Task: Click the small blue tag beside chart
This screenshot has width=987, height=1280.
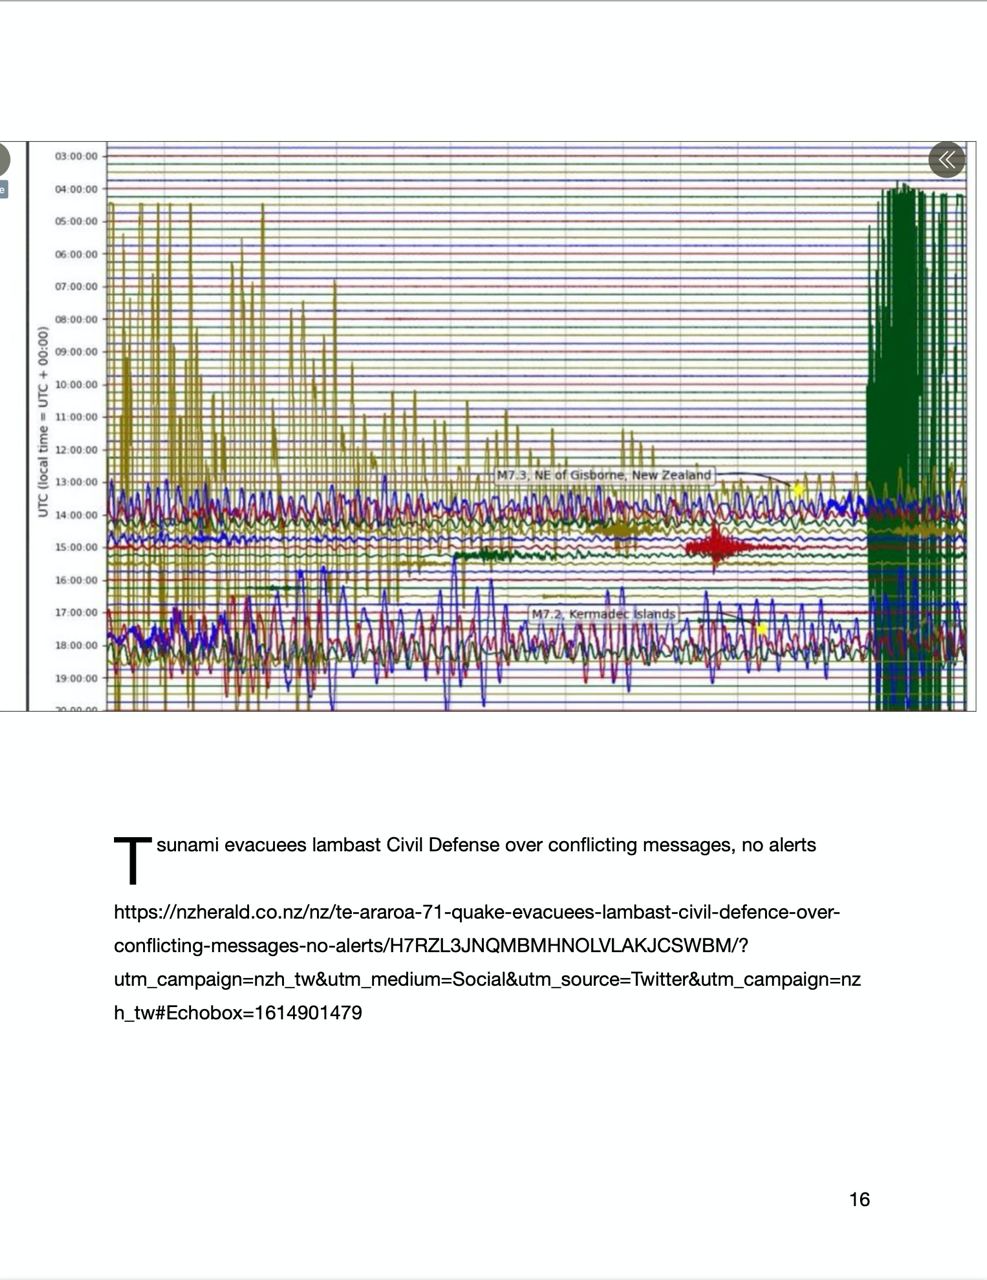Action: pyautogui.click(x=3, y=188)
